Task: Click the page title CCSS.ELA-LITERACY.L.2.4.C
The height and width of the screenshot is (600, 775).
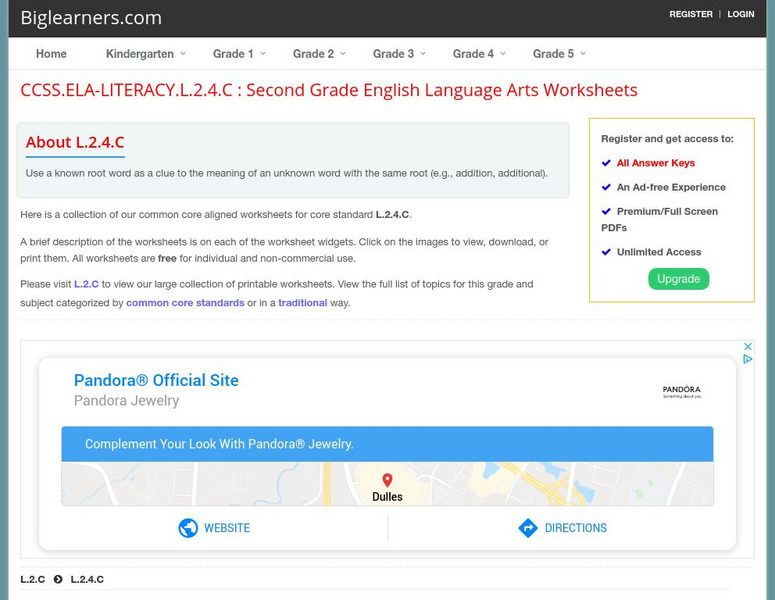Action: [x=329, y=90]
